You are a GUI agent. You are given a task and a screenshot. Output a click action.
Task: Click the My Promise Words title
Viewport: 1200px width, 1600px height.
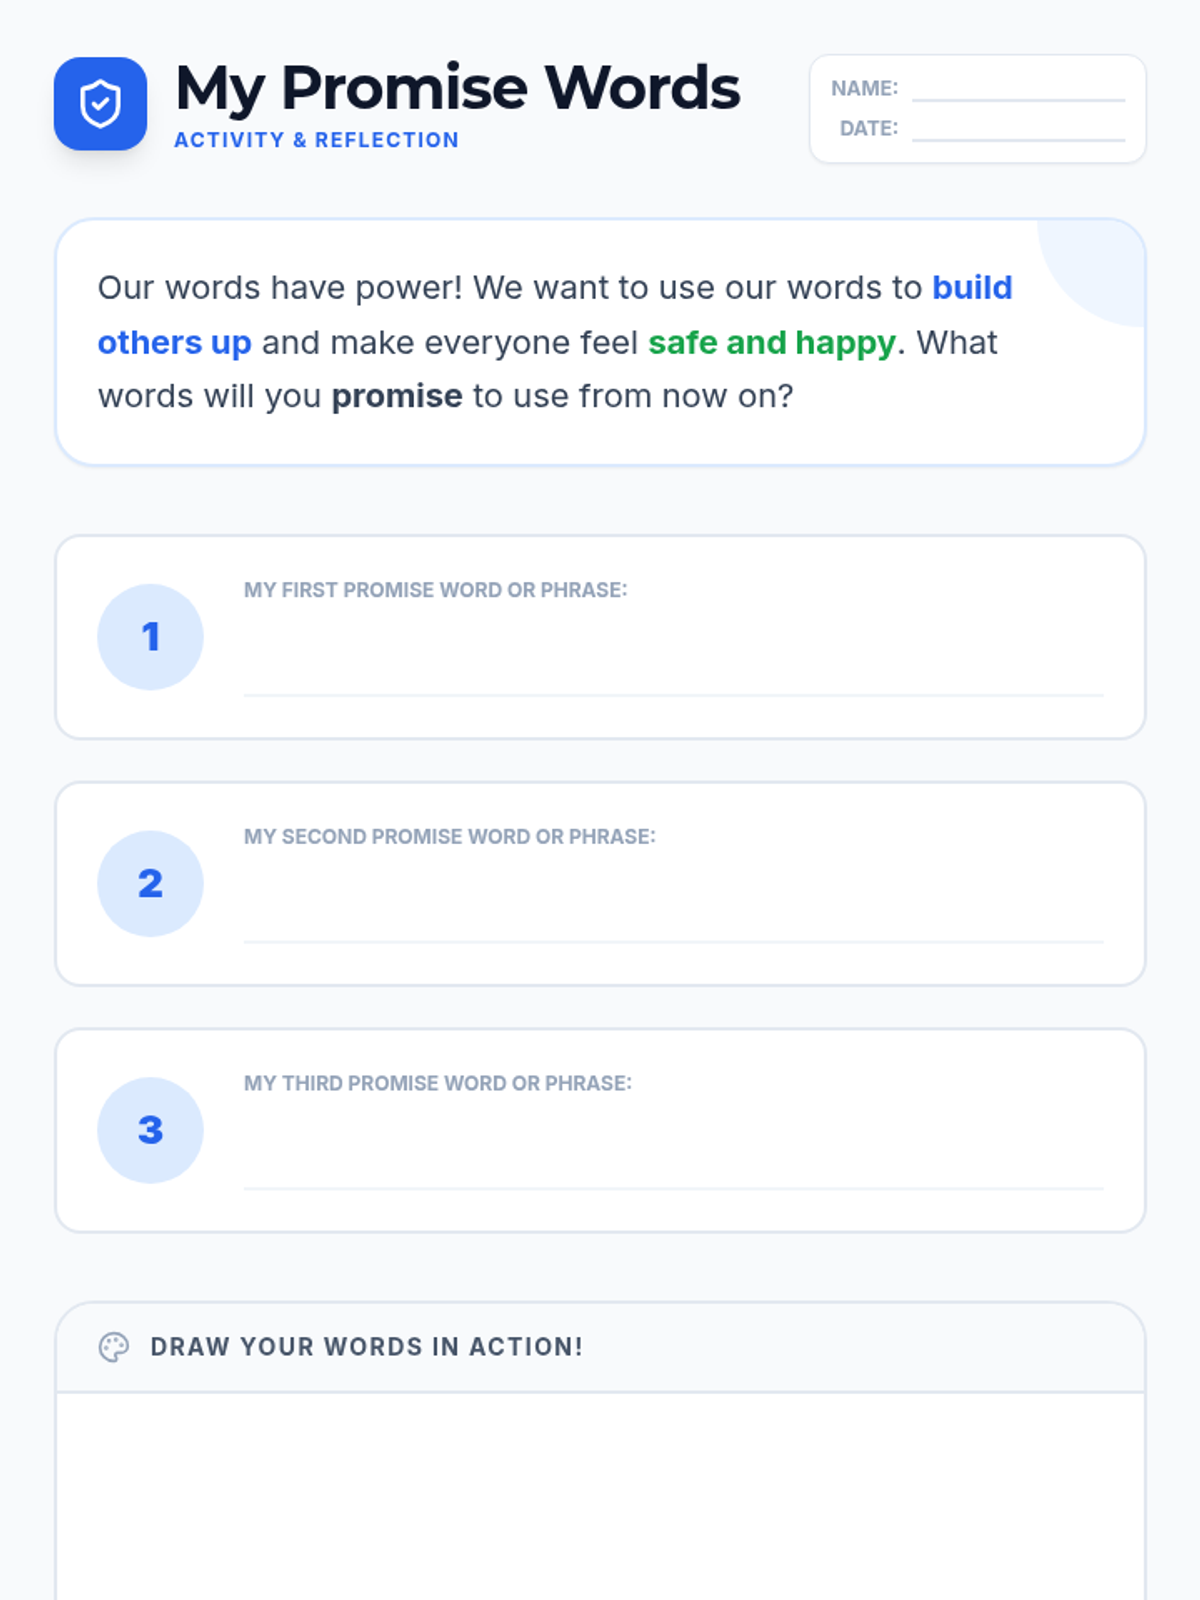pos(457,88)
